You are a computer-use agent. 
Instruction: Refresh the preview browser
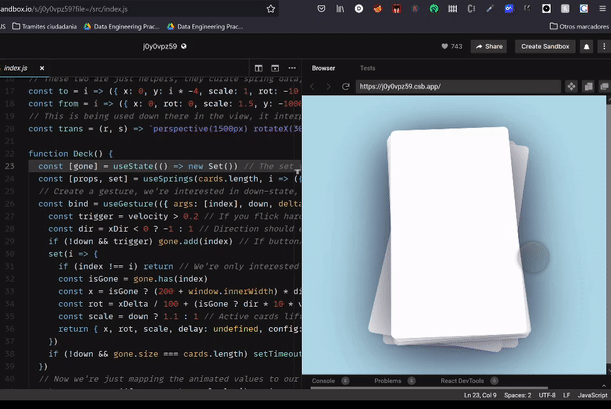[x=345, y=86]
